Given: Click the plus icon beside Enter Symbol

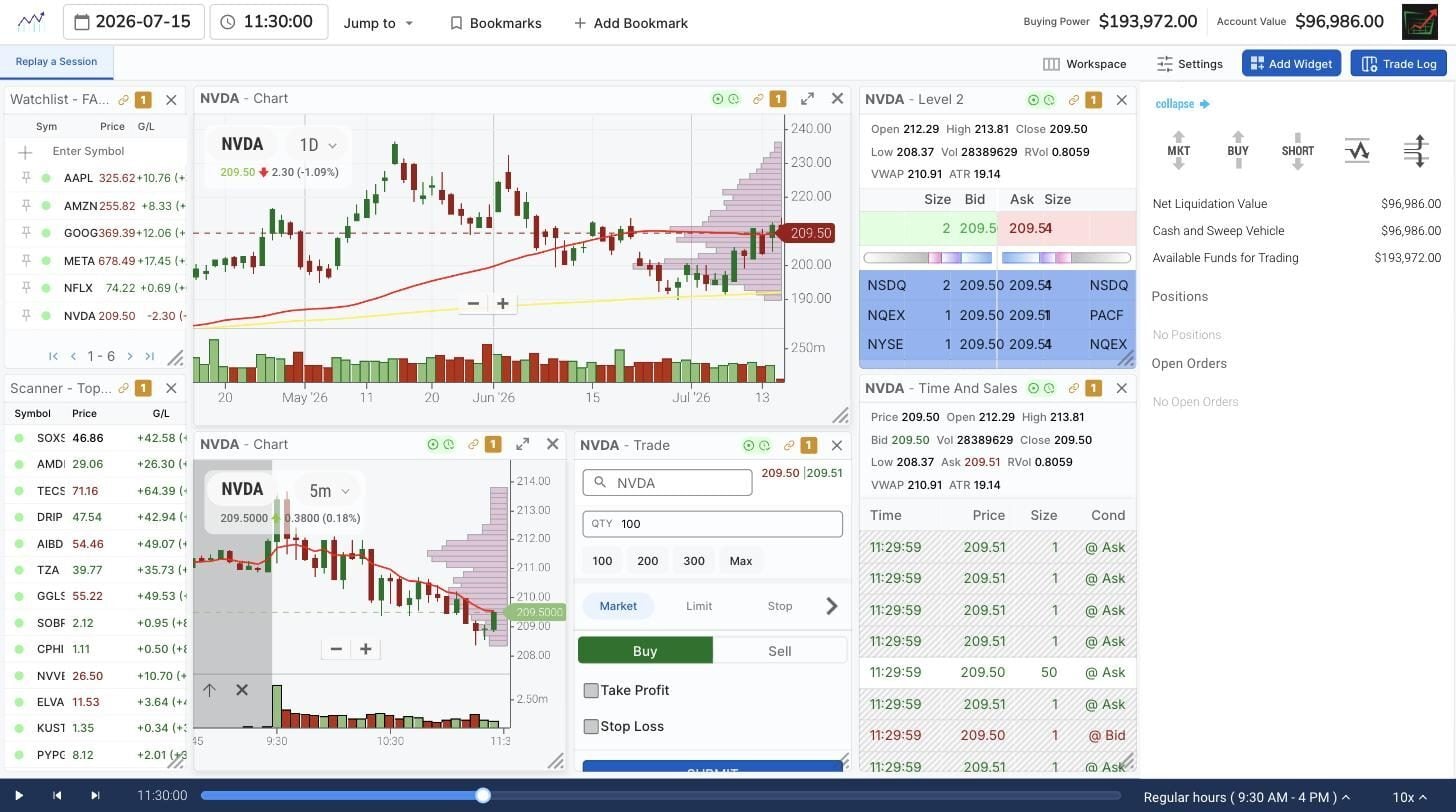Looking at the screenshot, I should pyautogui.click(x=25, y=152).
